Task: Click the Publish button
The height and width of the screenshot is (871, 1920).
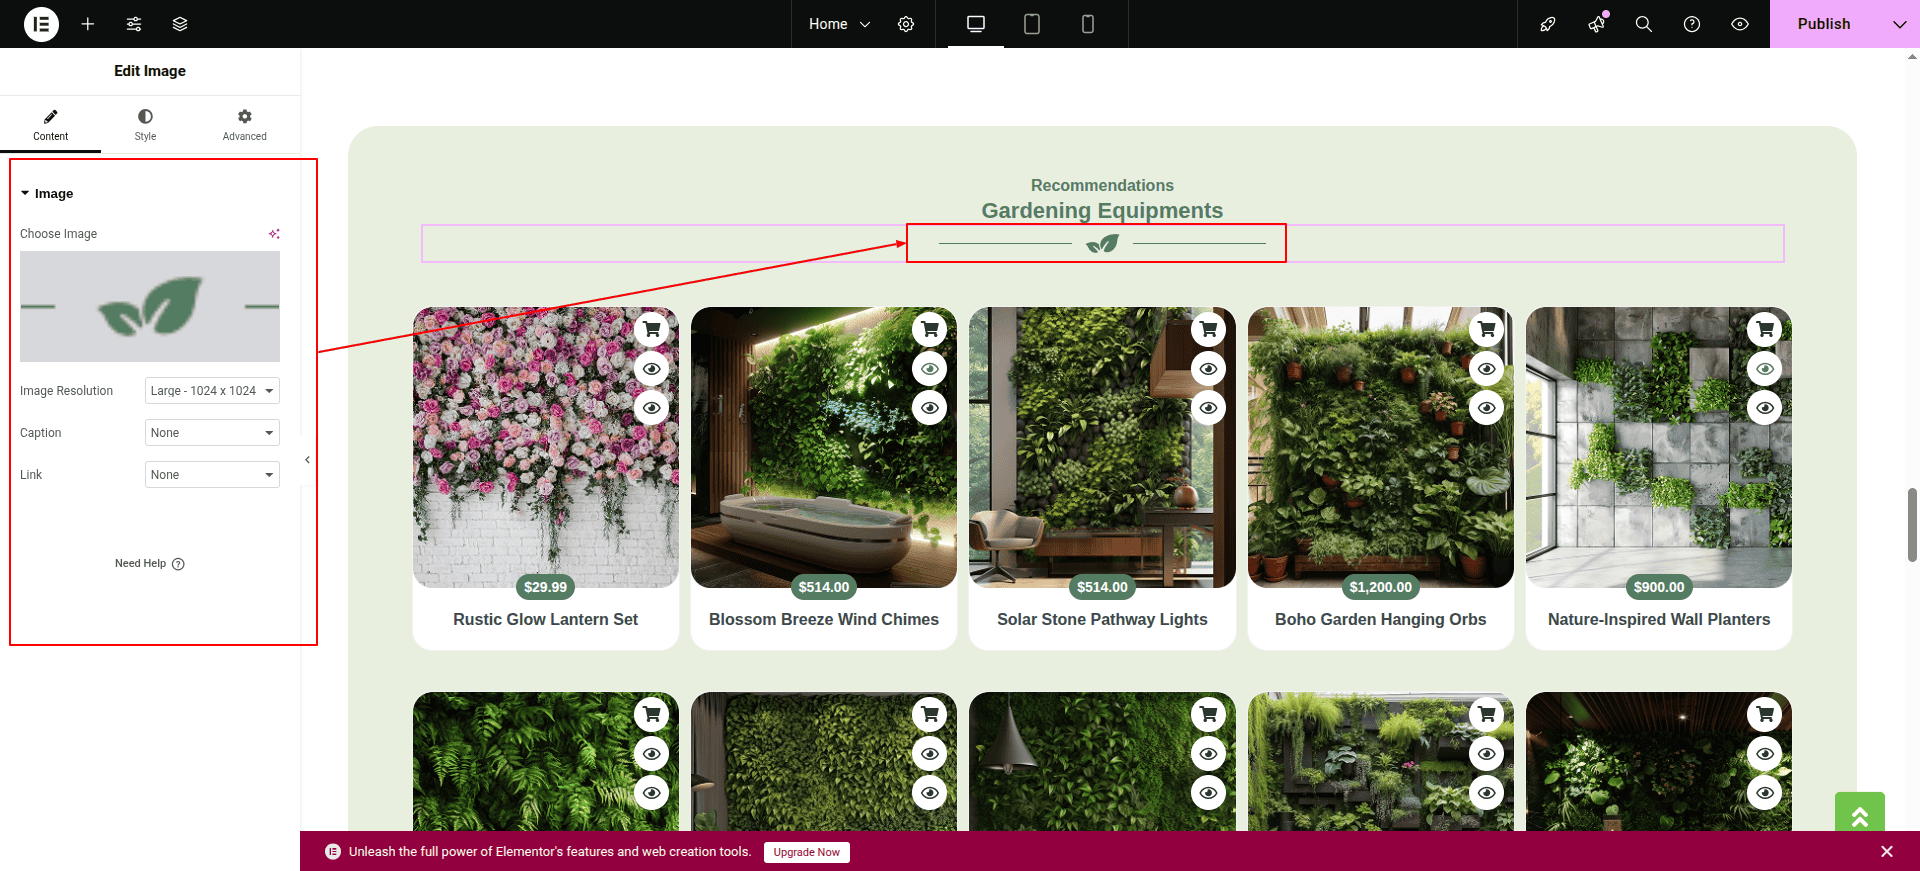Action: [1824, 24]
